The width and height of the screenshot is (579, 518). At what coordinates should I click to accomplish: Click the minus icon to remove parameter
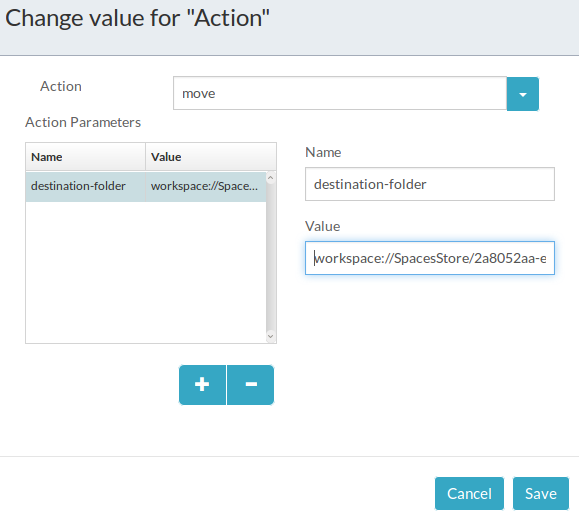point(251,385)
